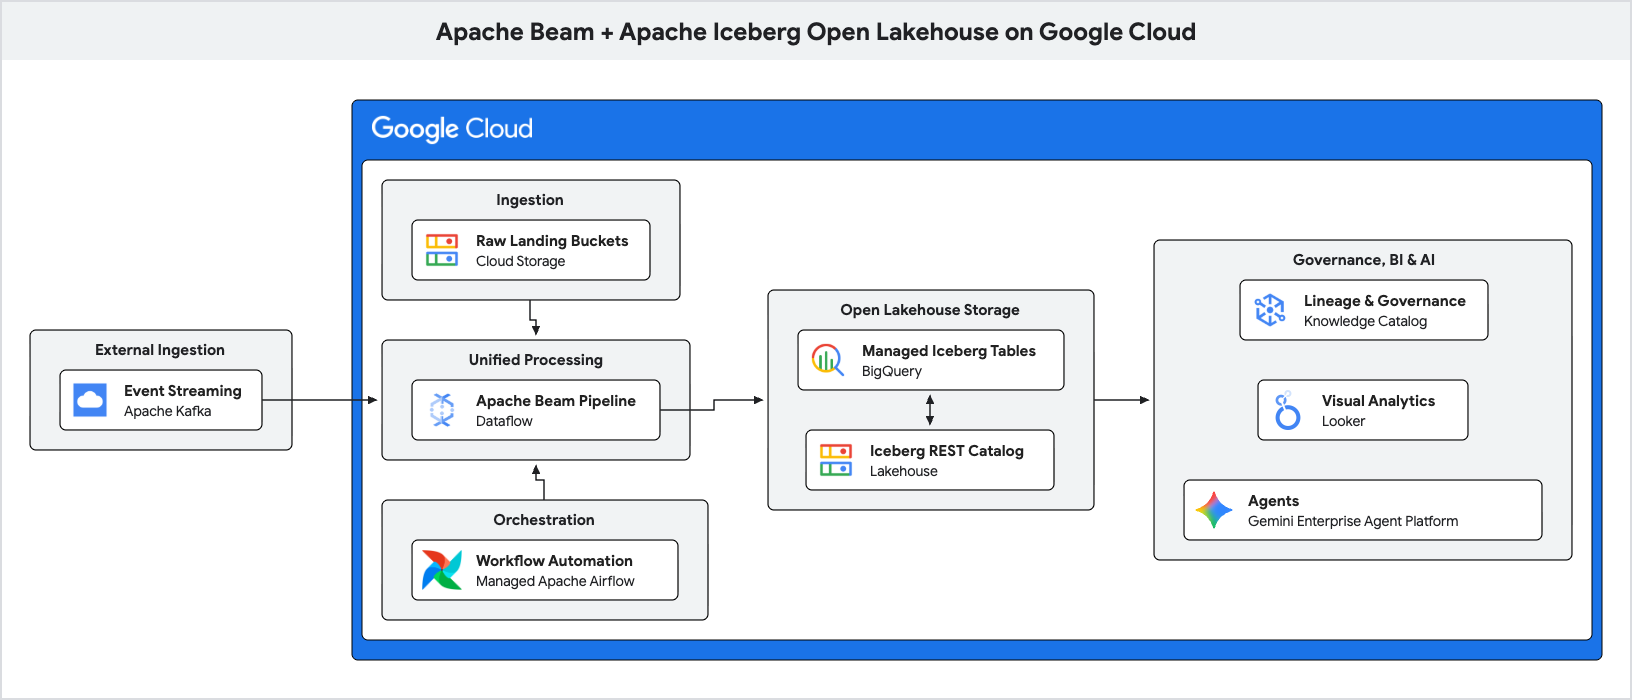
Task: Click the Airflow pinwheel icon
Action: [442, 570]
